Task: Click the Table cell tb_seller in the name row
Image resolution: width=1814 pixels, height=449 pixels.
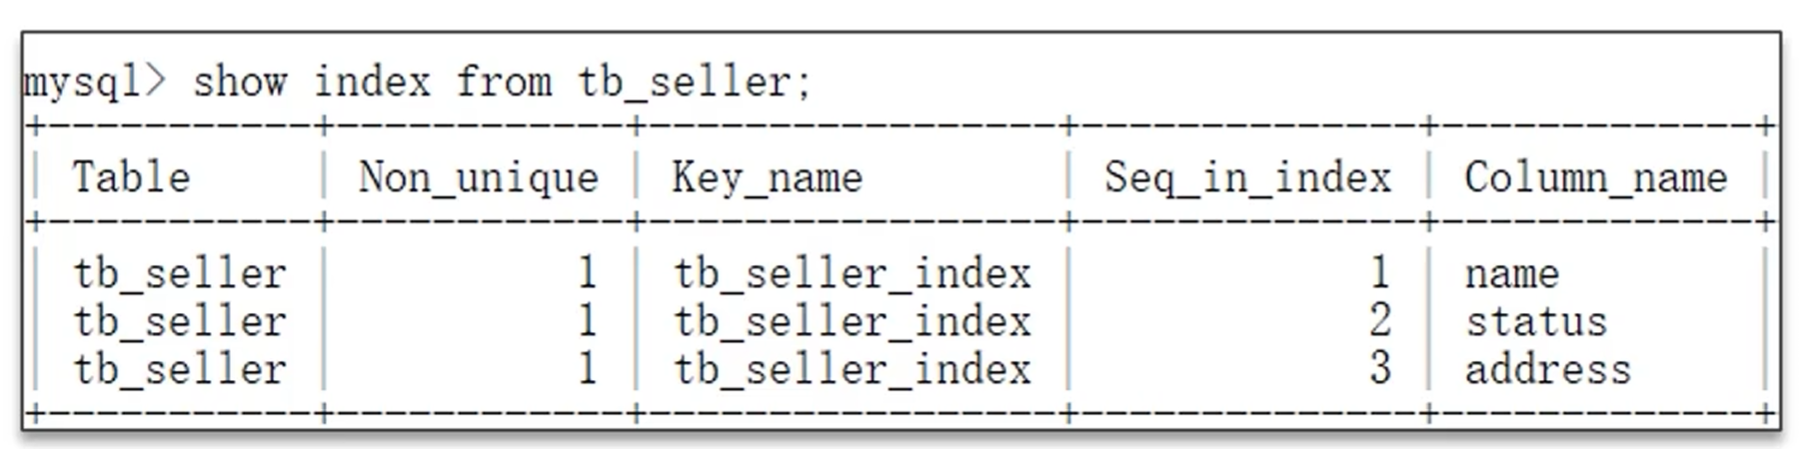Action: tap(180, 274)
